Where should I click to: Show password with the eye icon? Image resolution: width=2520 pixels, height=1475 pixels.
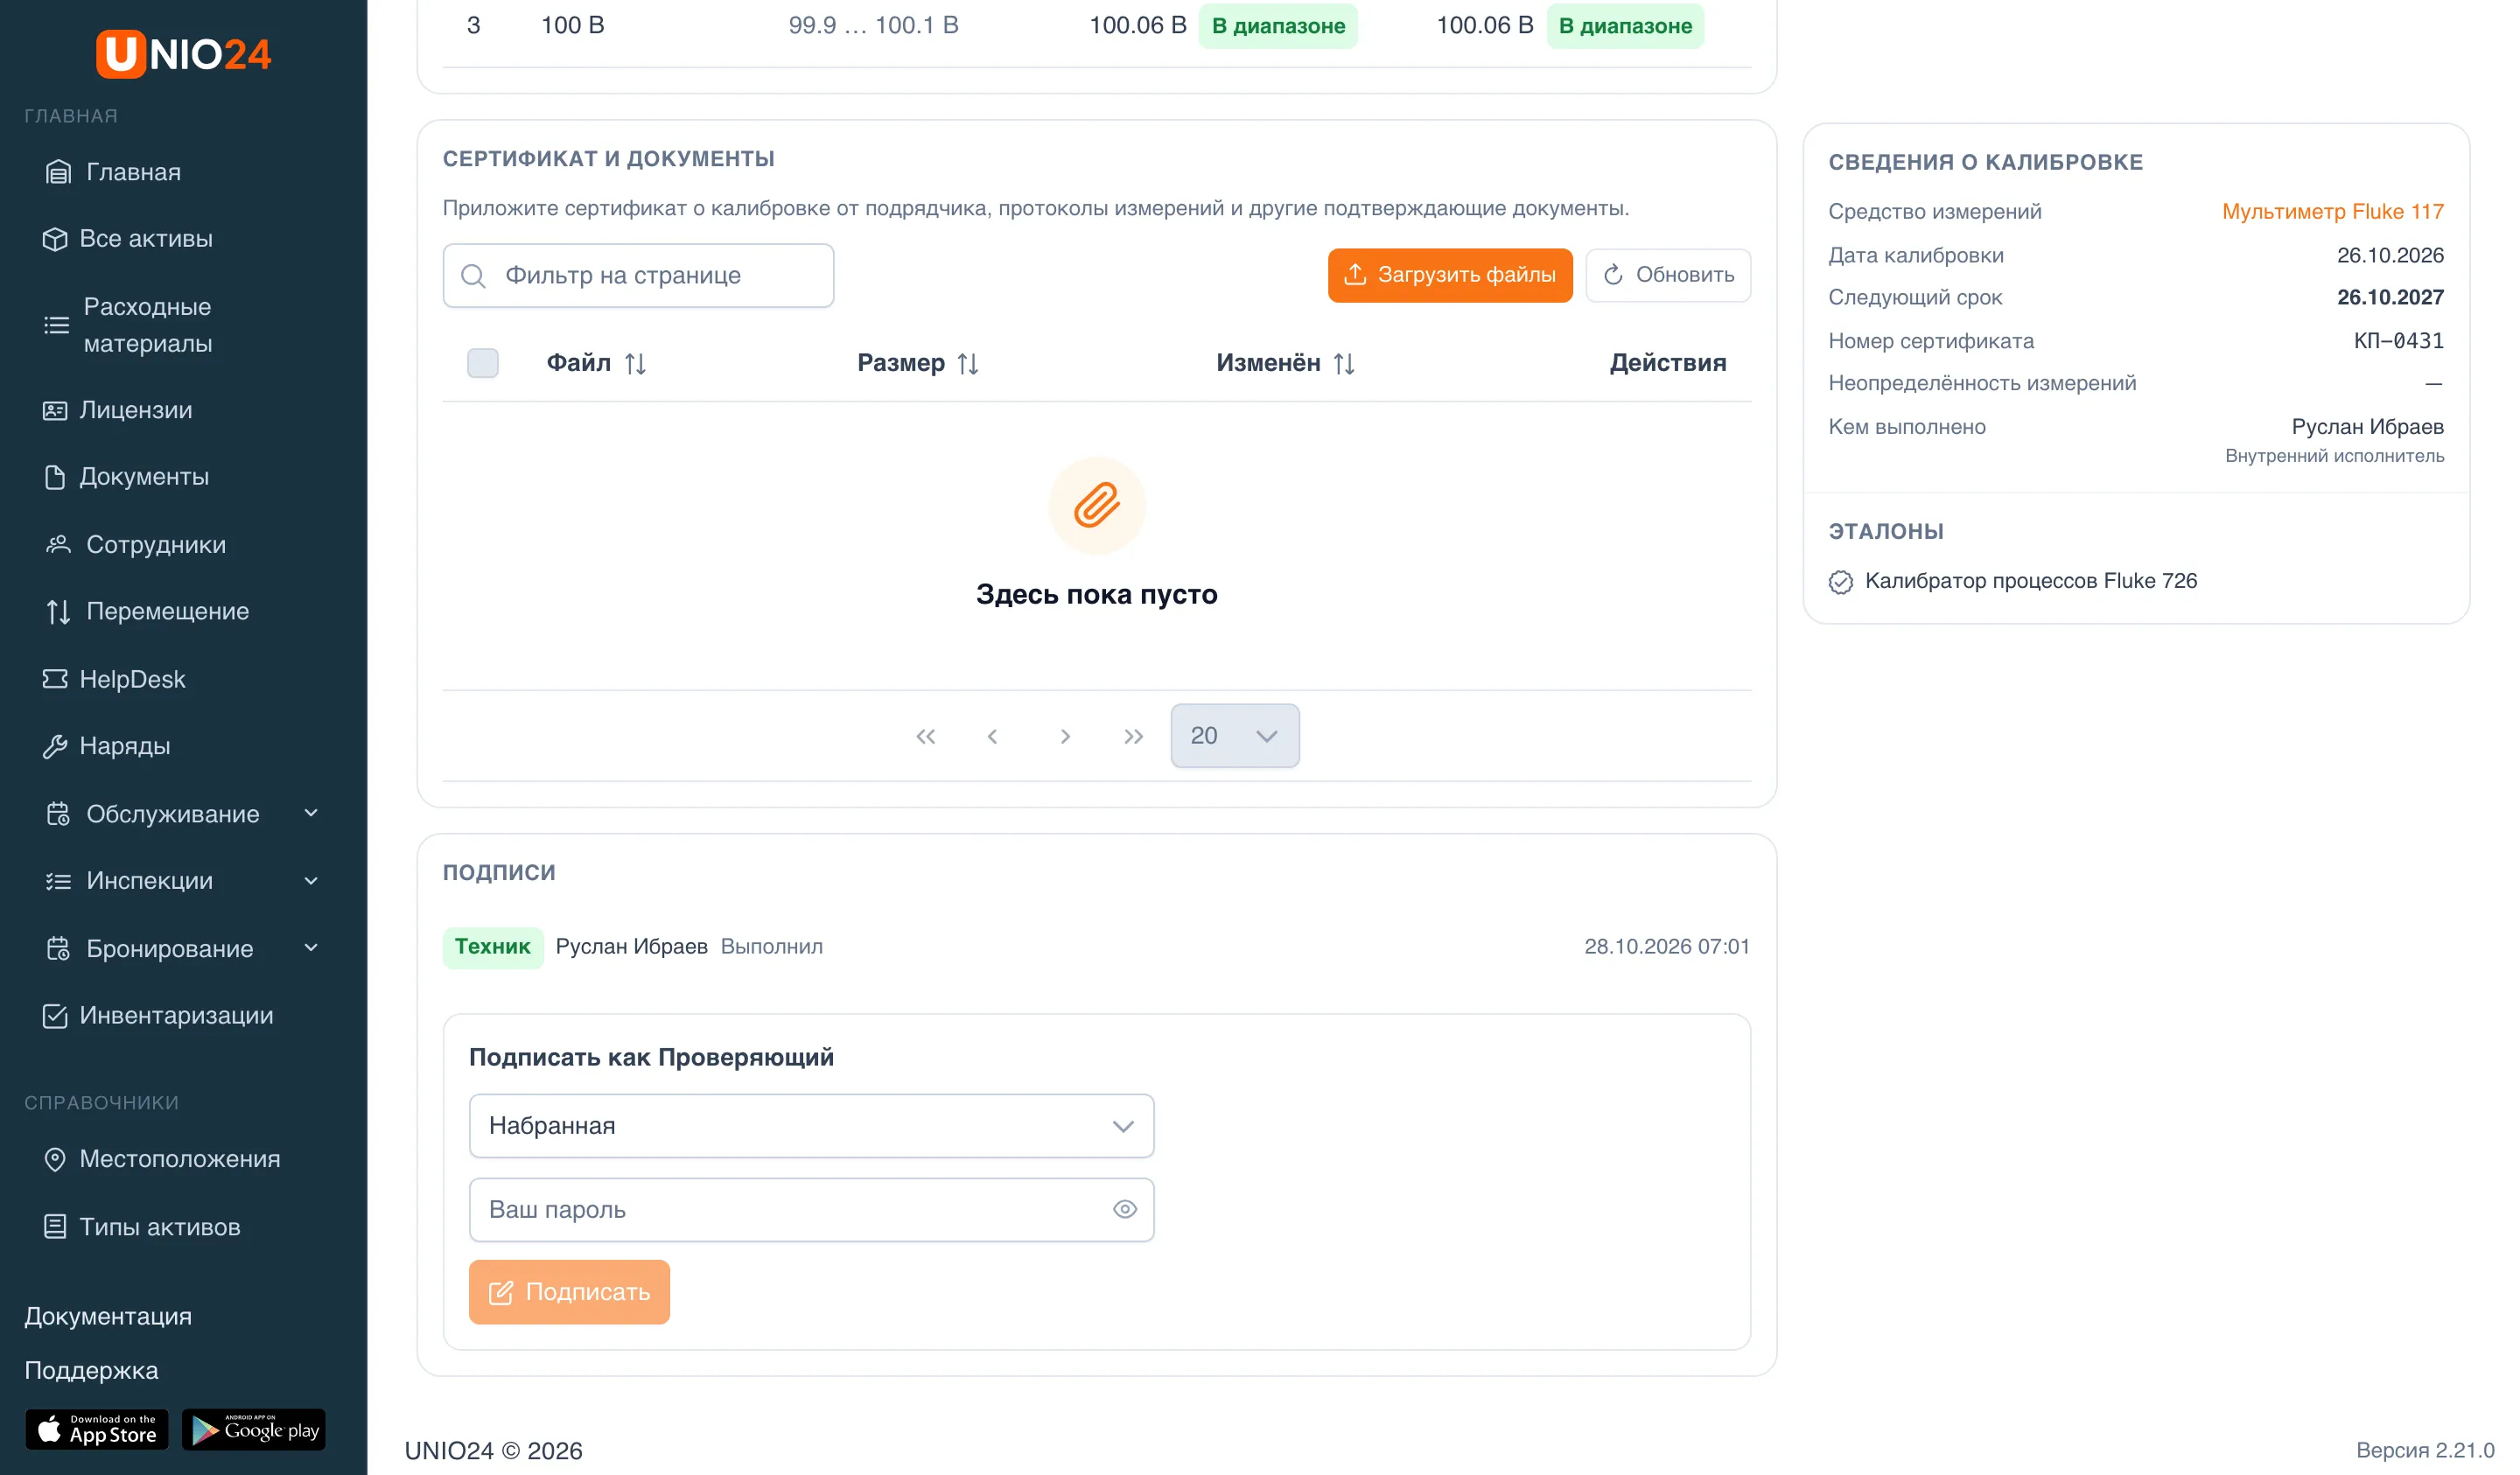[x=1124, y=1209]
